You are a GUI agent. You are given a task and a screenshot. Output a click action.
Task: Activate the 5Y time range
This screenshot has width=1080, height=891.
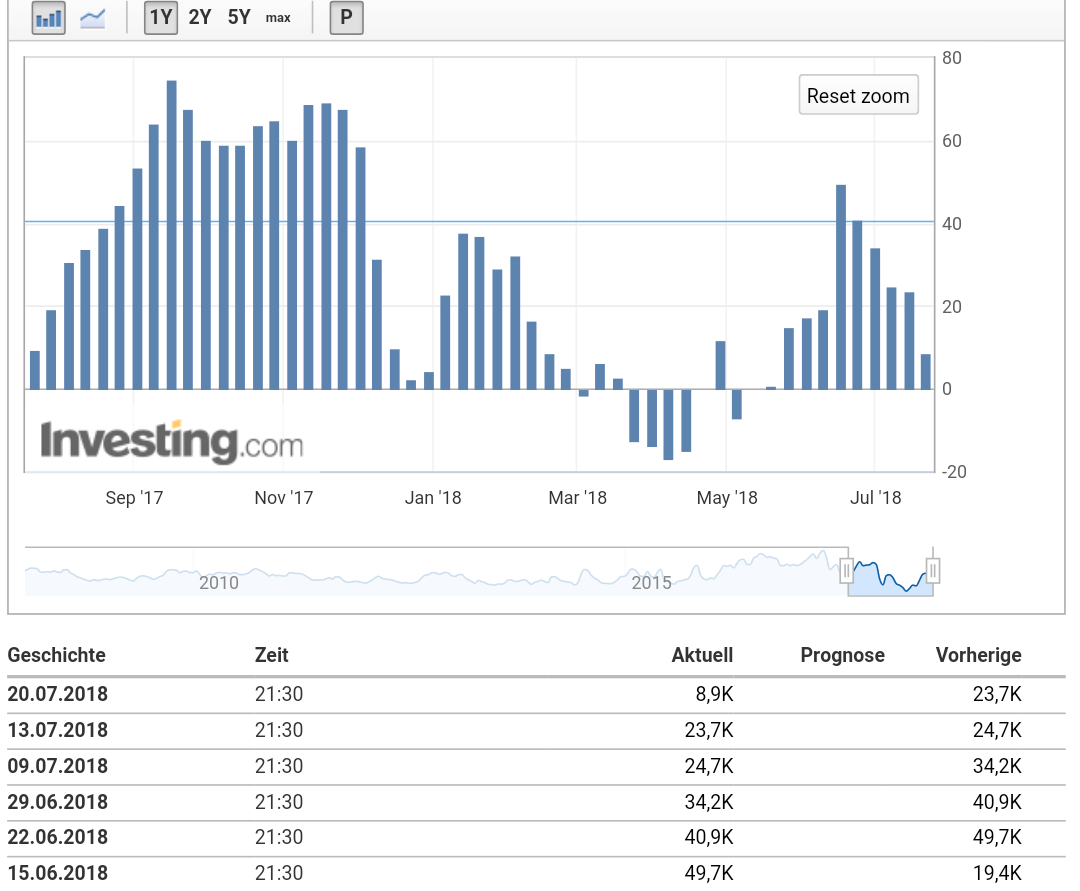point(238,18)
